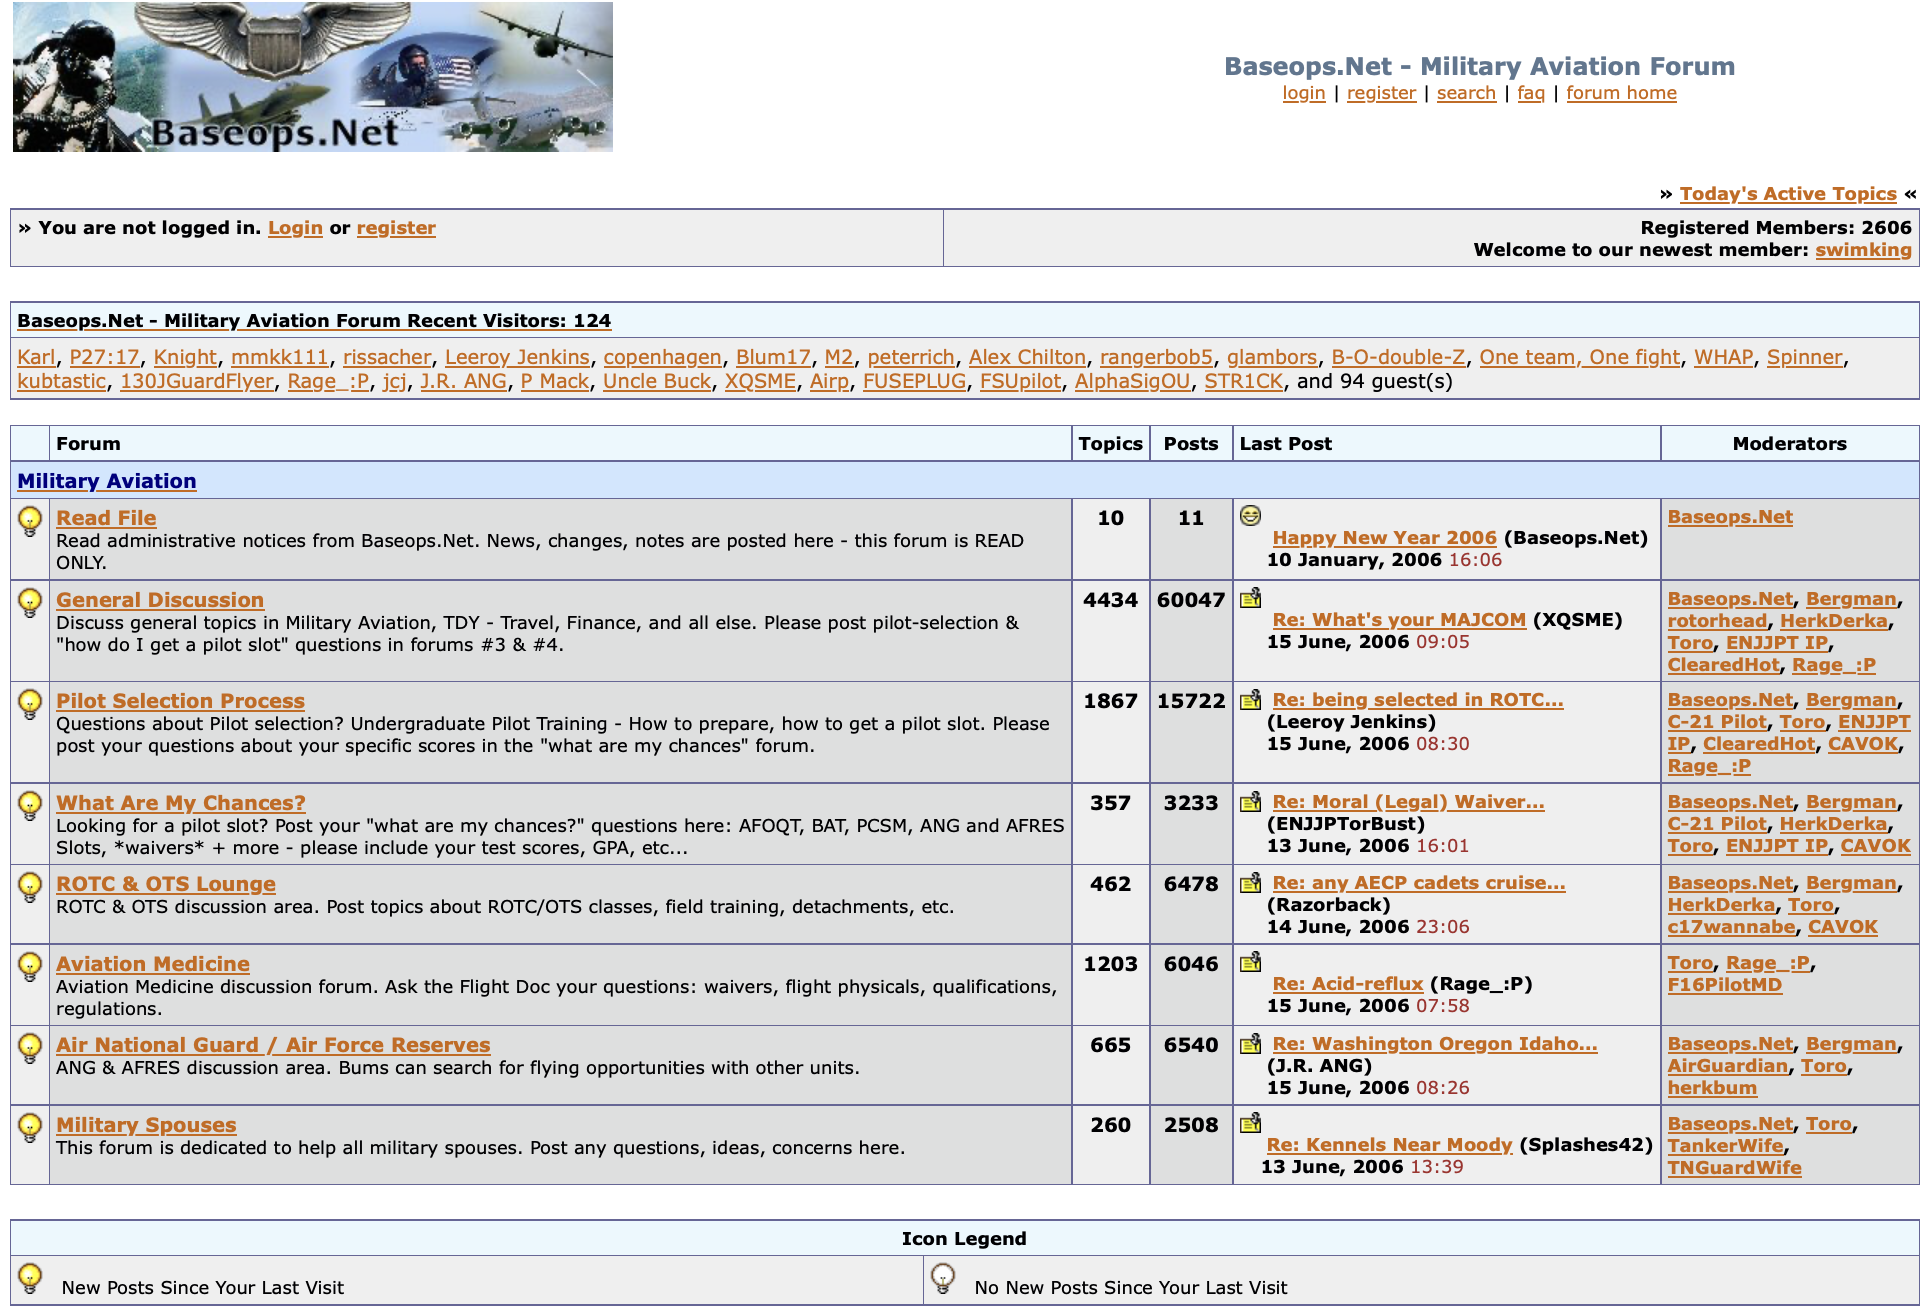1930x1310 pixels.
Task: Click the Baseops.Net banner image
Action: [x=312, y=77]
